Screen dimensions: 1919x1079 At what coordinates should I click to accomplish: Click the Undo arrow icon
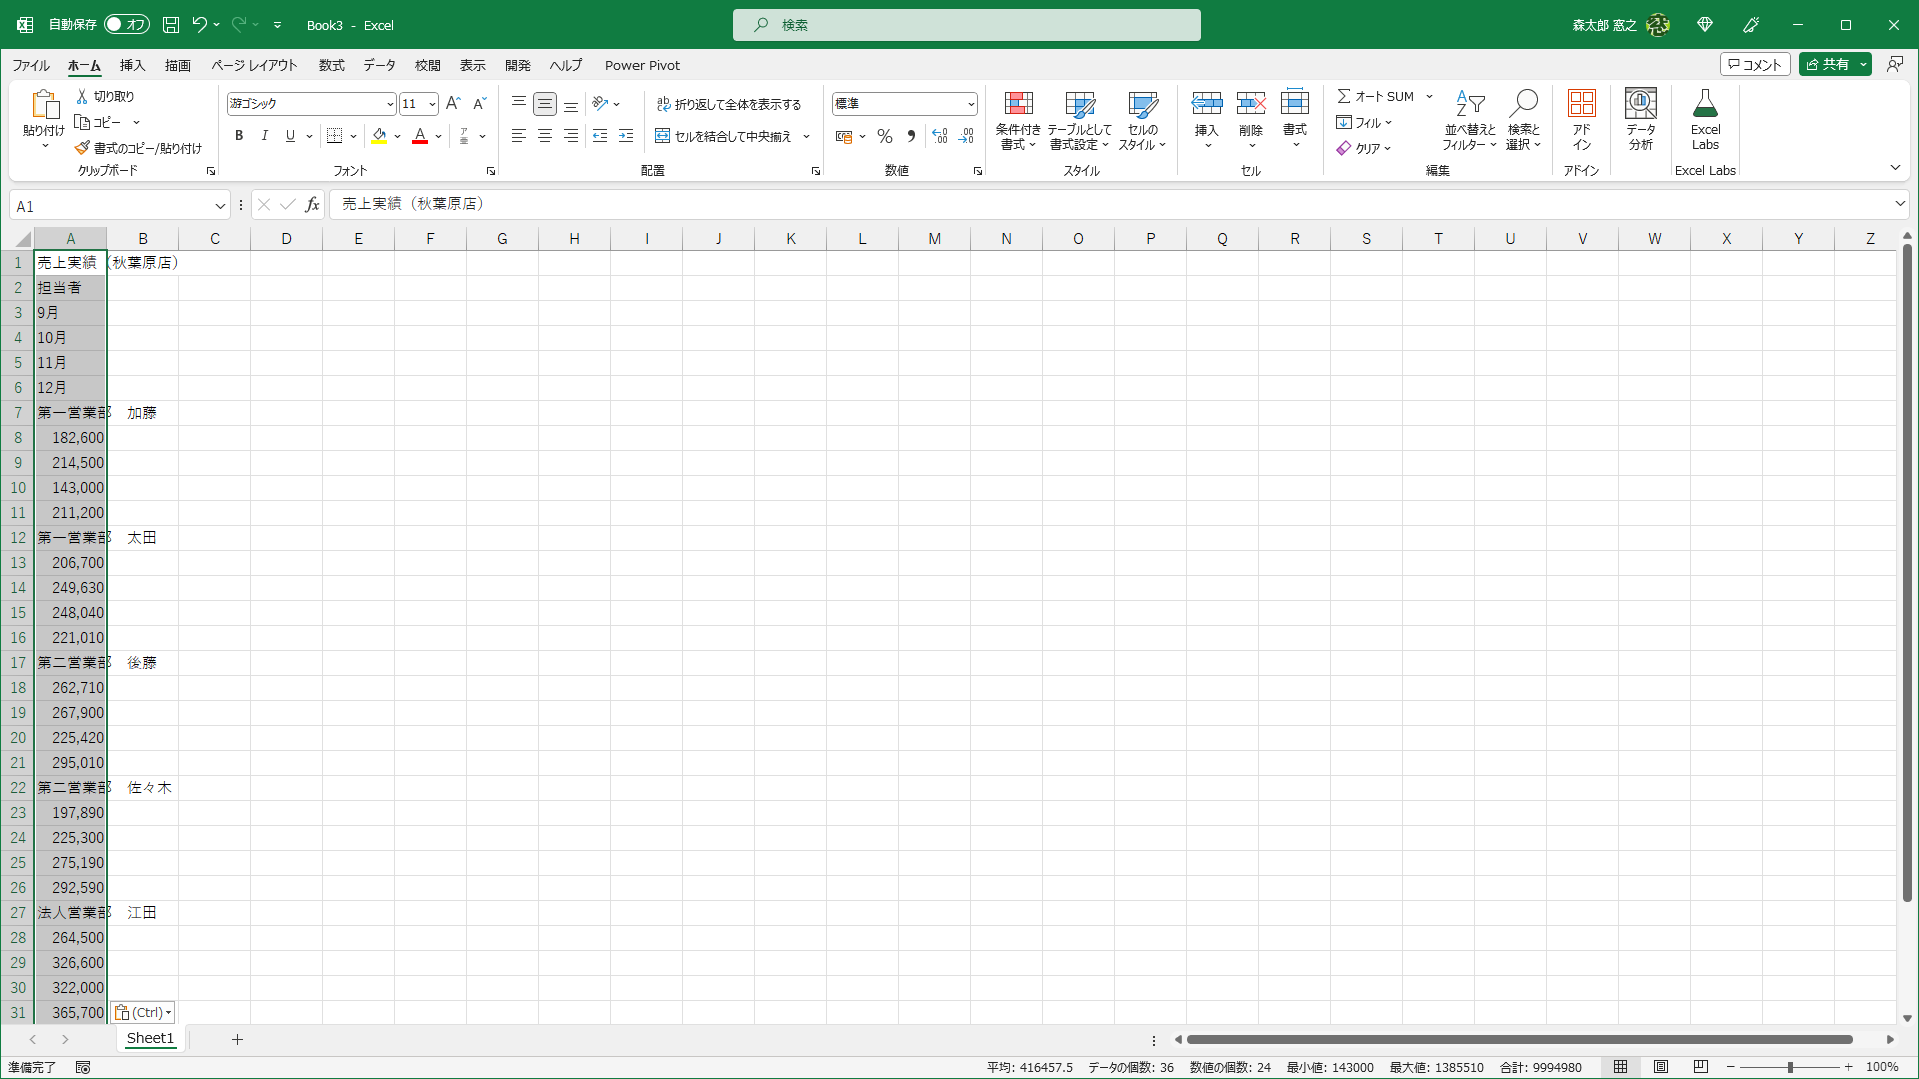pyautogui.click(x=200, y=25)
